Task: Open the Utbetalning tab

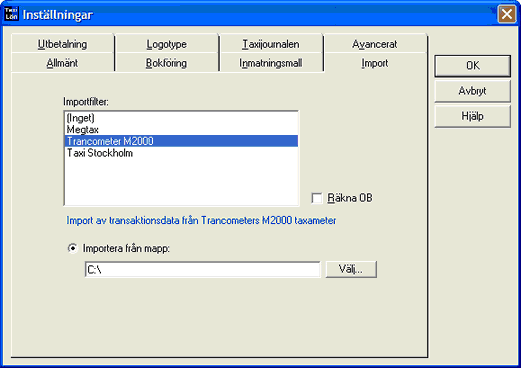Action: pyautogui.click(x=62, y=44)
